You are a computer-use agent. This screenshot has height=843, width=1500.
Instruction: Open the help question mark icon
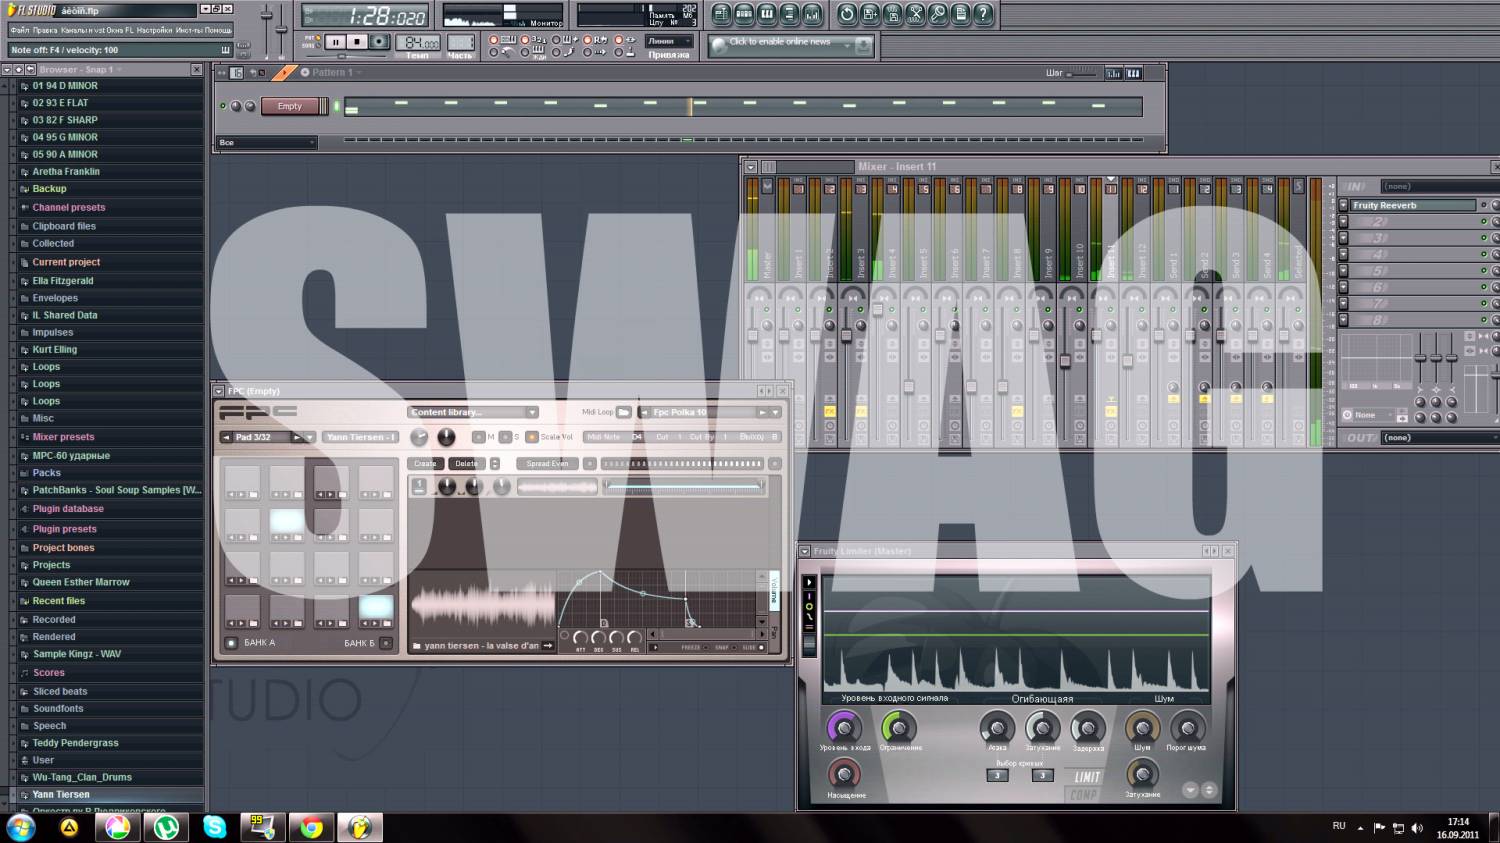click(x=983, y=14)
